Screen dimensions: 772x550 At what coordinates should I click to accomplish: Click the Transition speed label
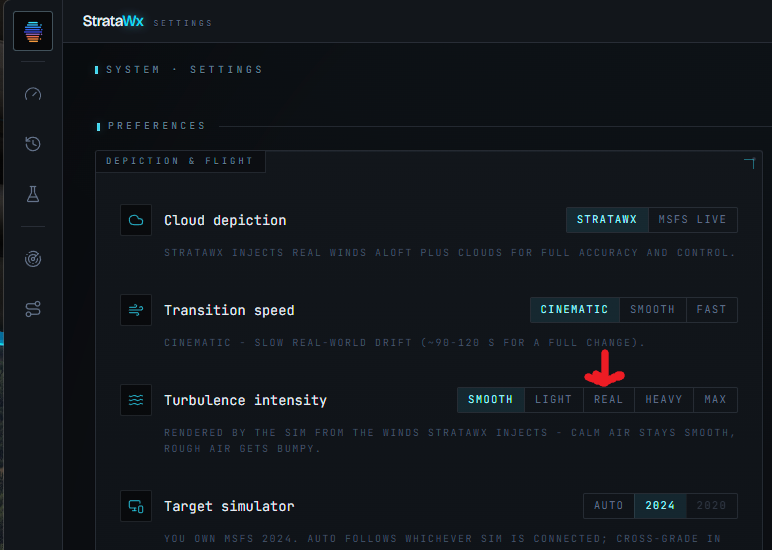(x=229, y=310)
